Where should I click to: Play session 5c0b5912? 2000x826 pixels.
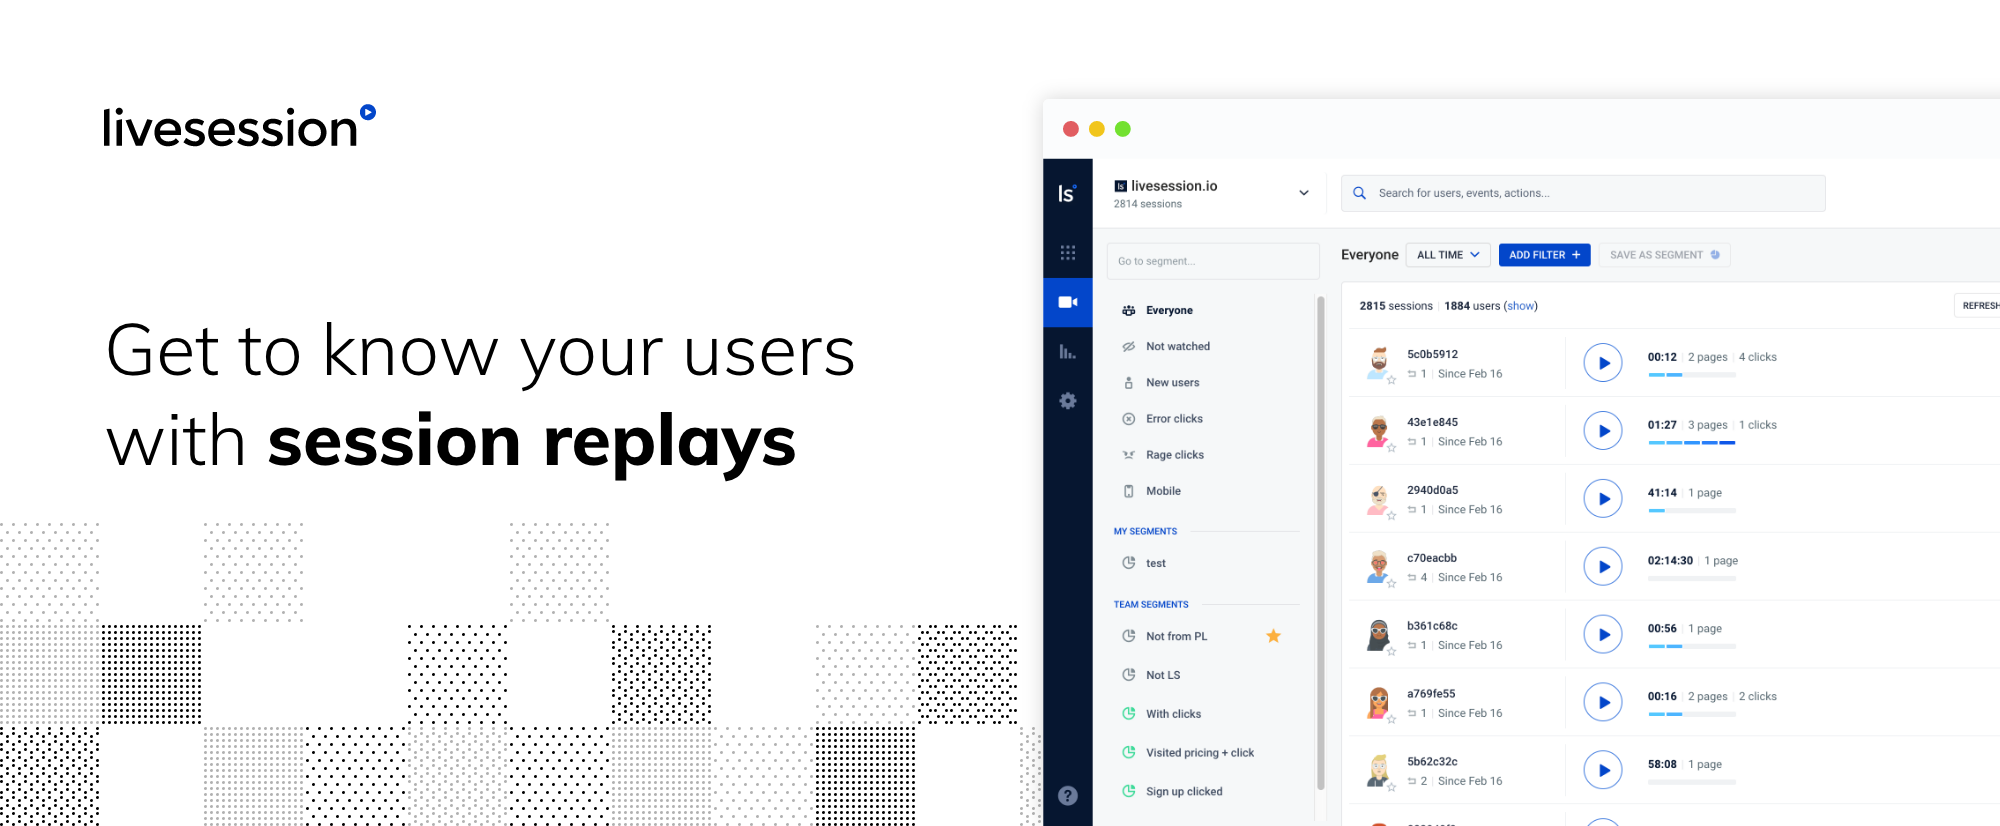pyautogui.click(x=1603, y=363)
